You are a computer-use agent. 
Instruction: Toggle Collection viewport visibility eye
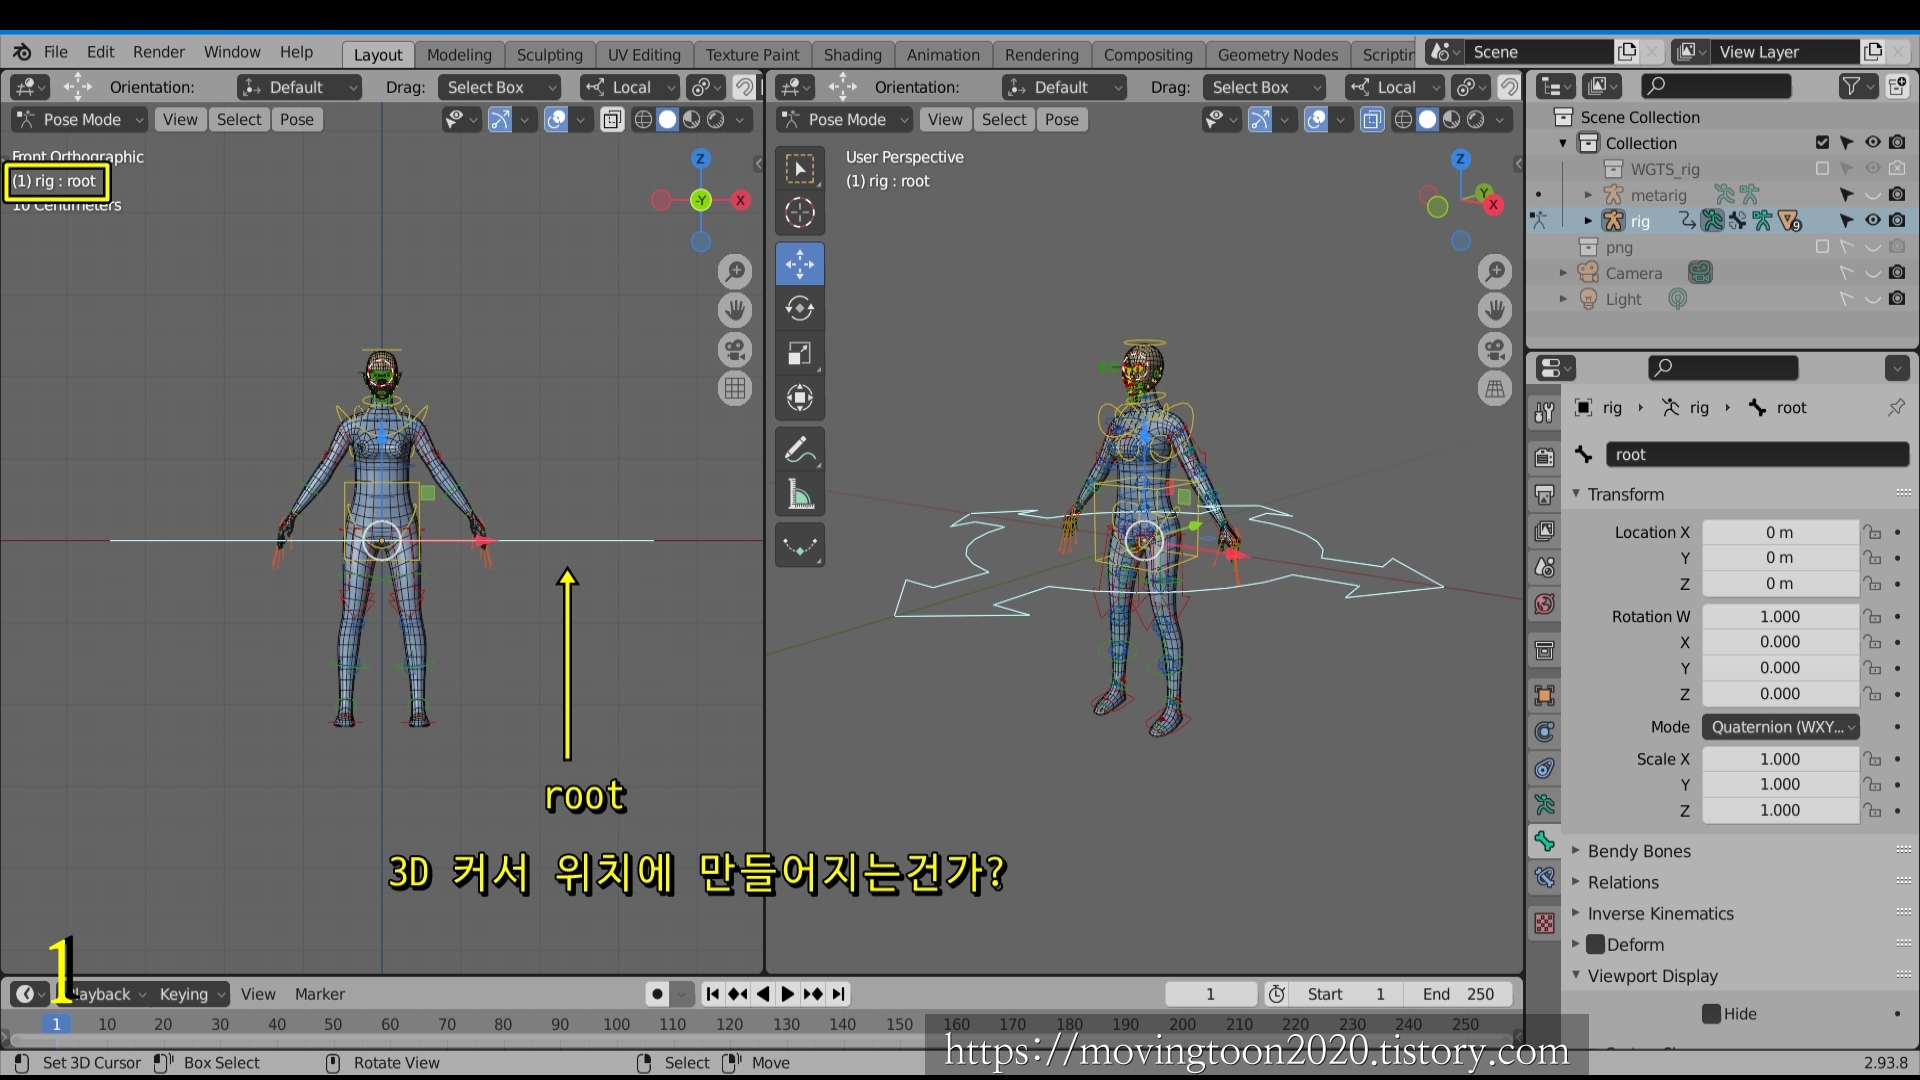pyautogui.click(x=1872, y=143)
